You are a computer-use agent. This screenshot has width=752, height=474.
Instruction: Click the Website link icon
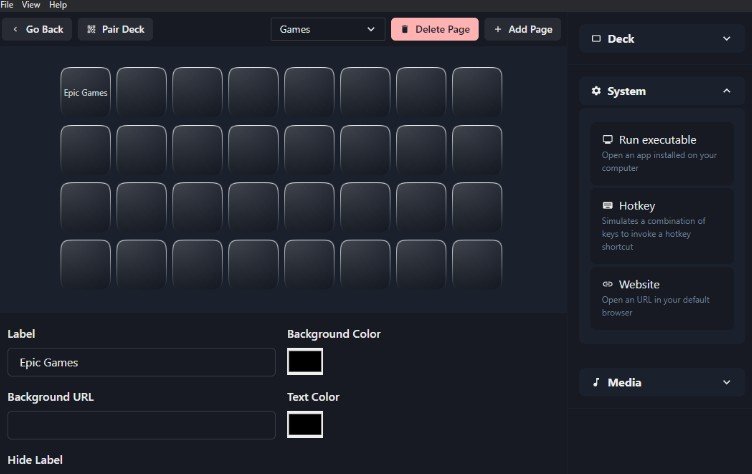608,284
